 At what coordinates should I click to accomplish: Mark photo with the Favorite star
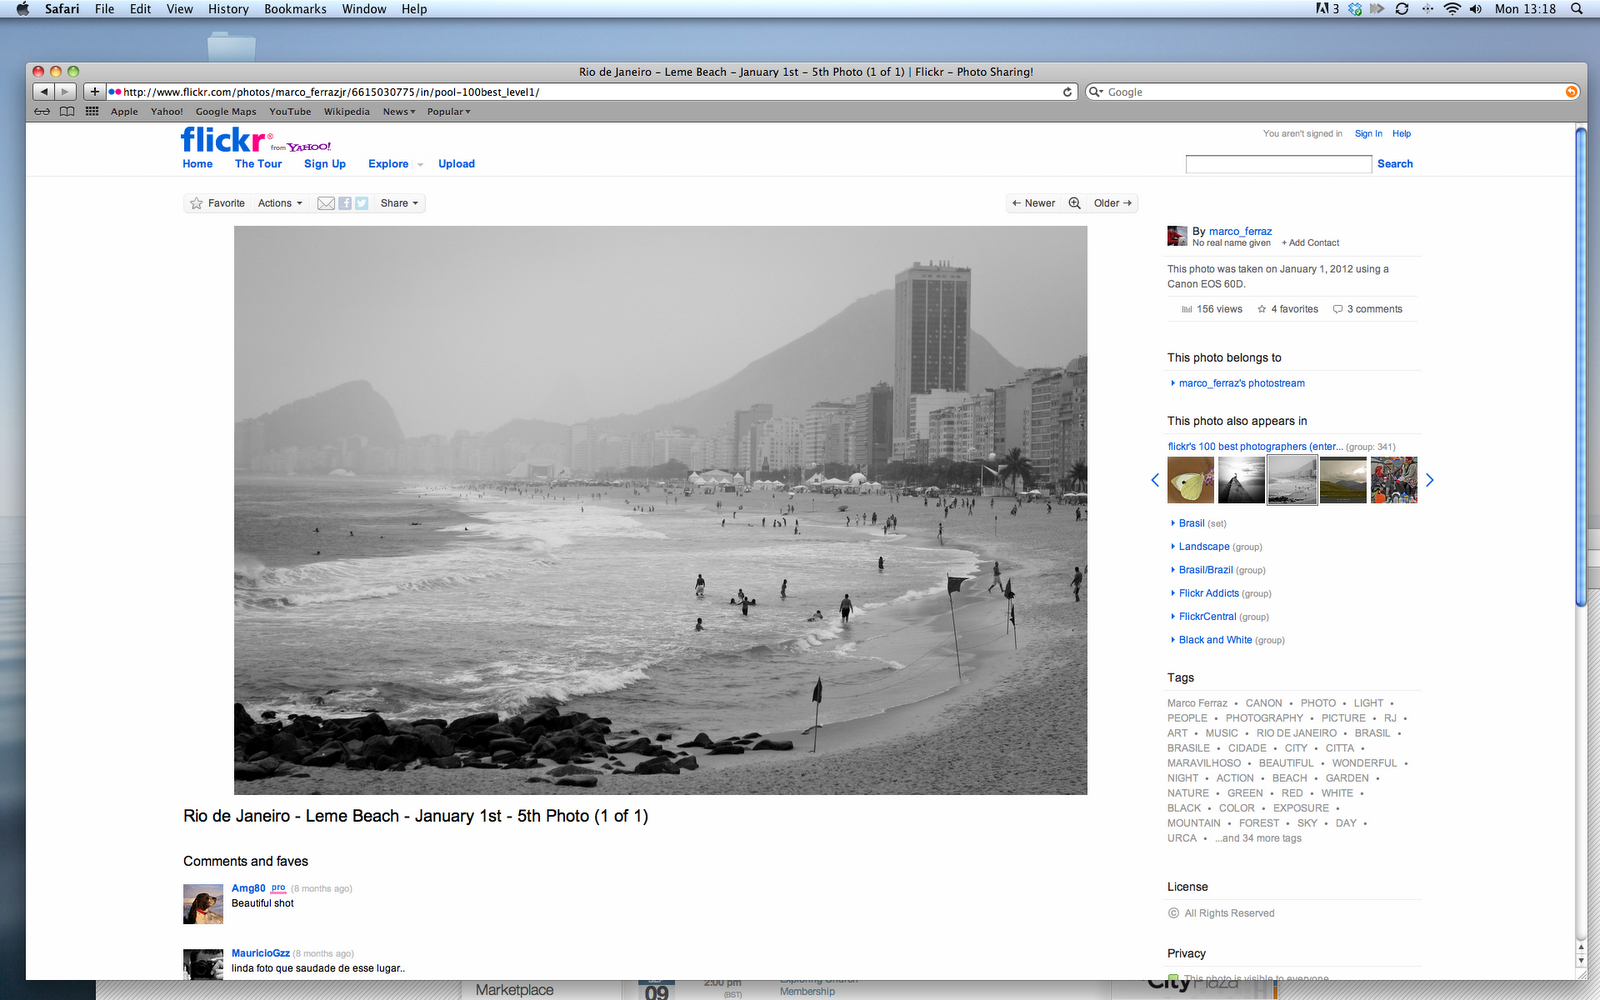(197, 203)
